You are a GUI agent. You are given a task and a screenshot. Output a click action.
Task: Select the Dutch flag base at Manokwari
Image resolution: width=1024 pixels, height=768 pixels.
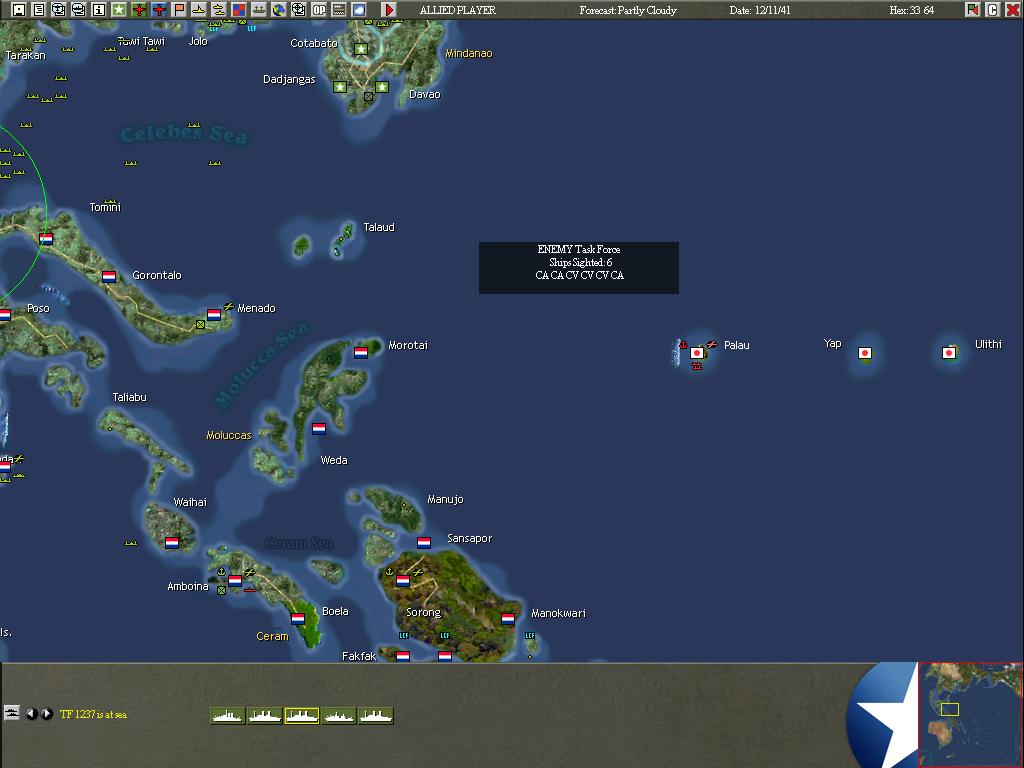tap(507, 618)
